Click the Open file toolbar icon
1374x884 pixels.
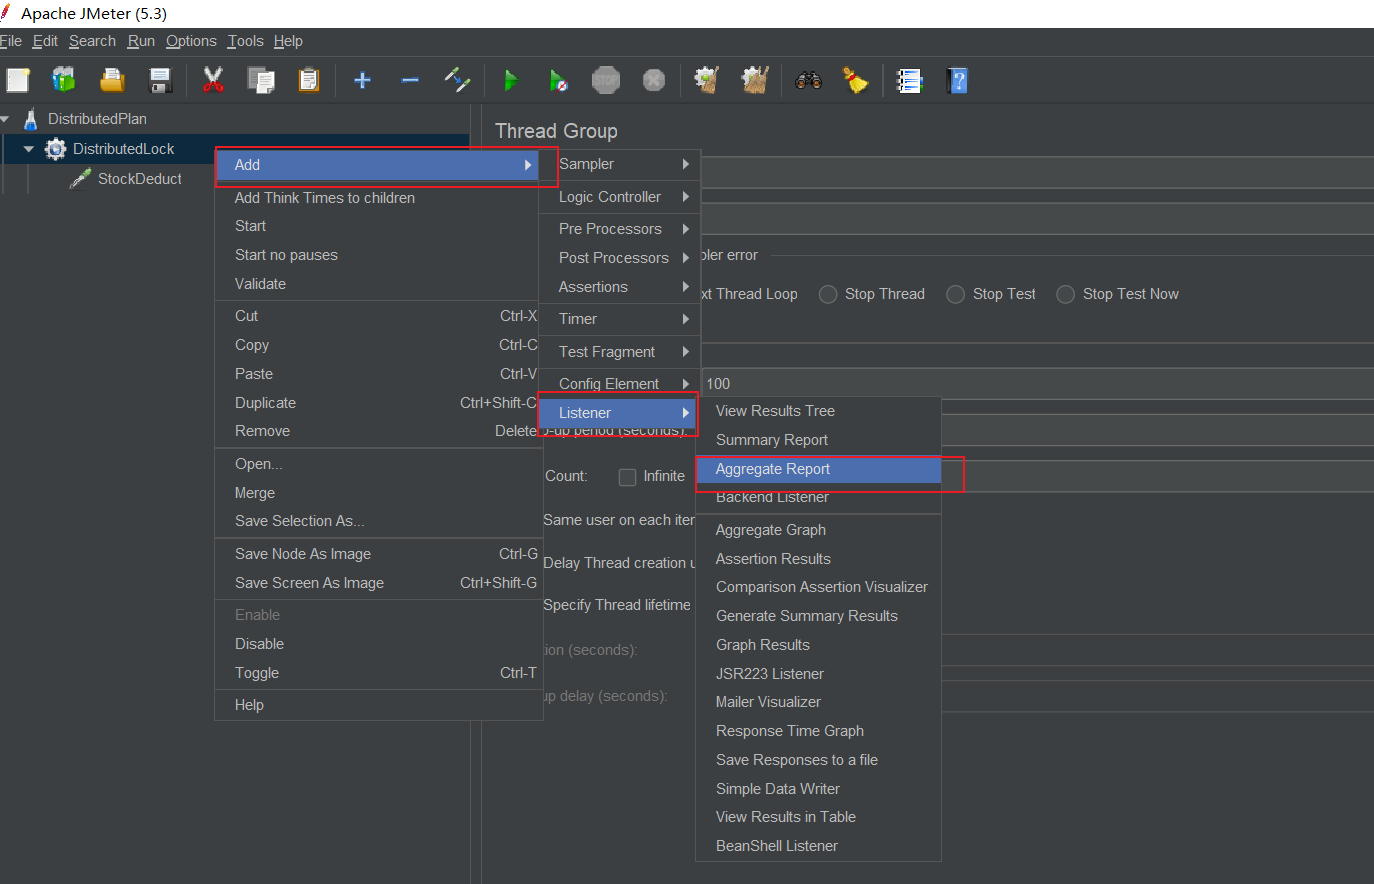pos(112,80)
